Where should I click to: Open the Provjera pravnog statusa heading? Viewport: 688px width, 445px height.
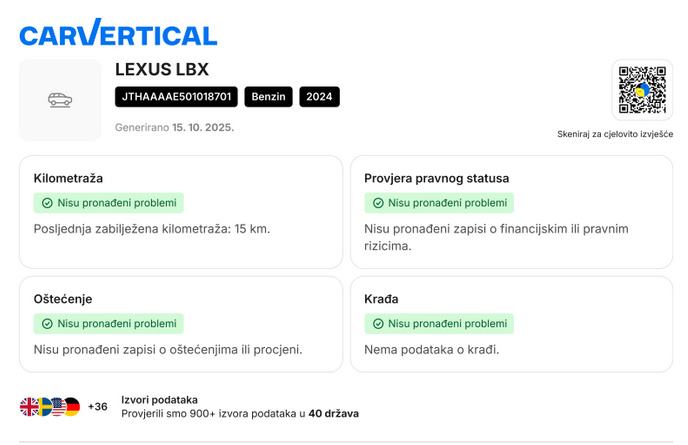tap(436, 178)
